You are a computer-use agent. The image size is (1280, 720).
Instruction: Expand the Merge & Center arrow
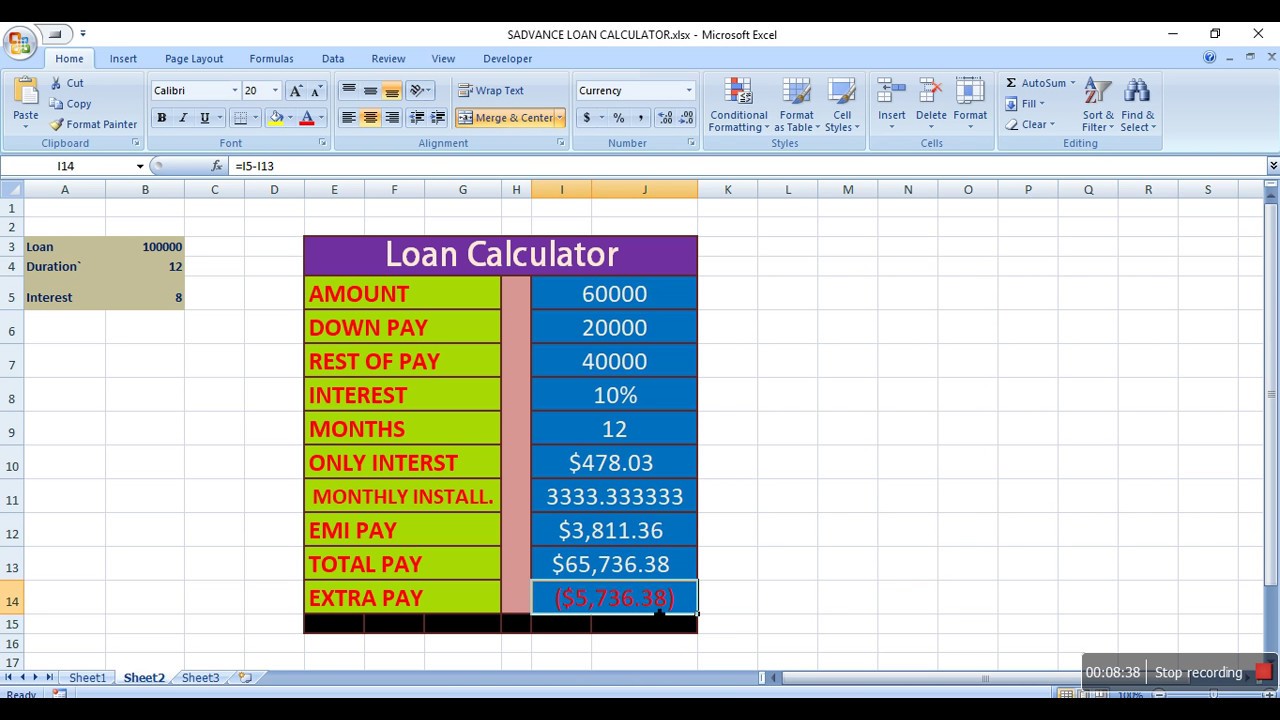point(560,118)
